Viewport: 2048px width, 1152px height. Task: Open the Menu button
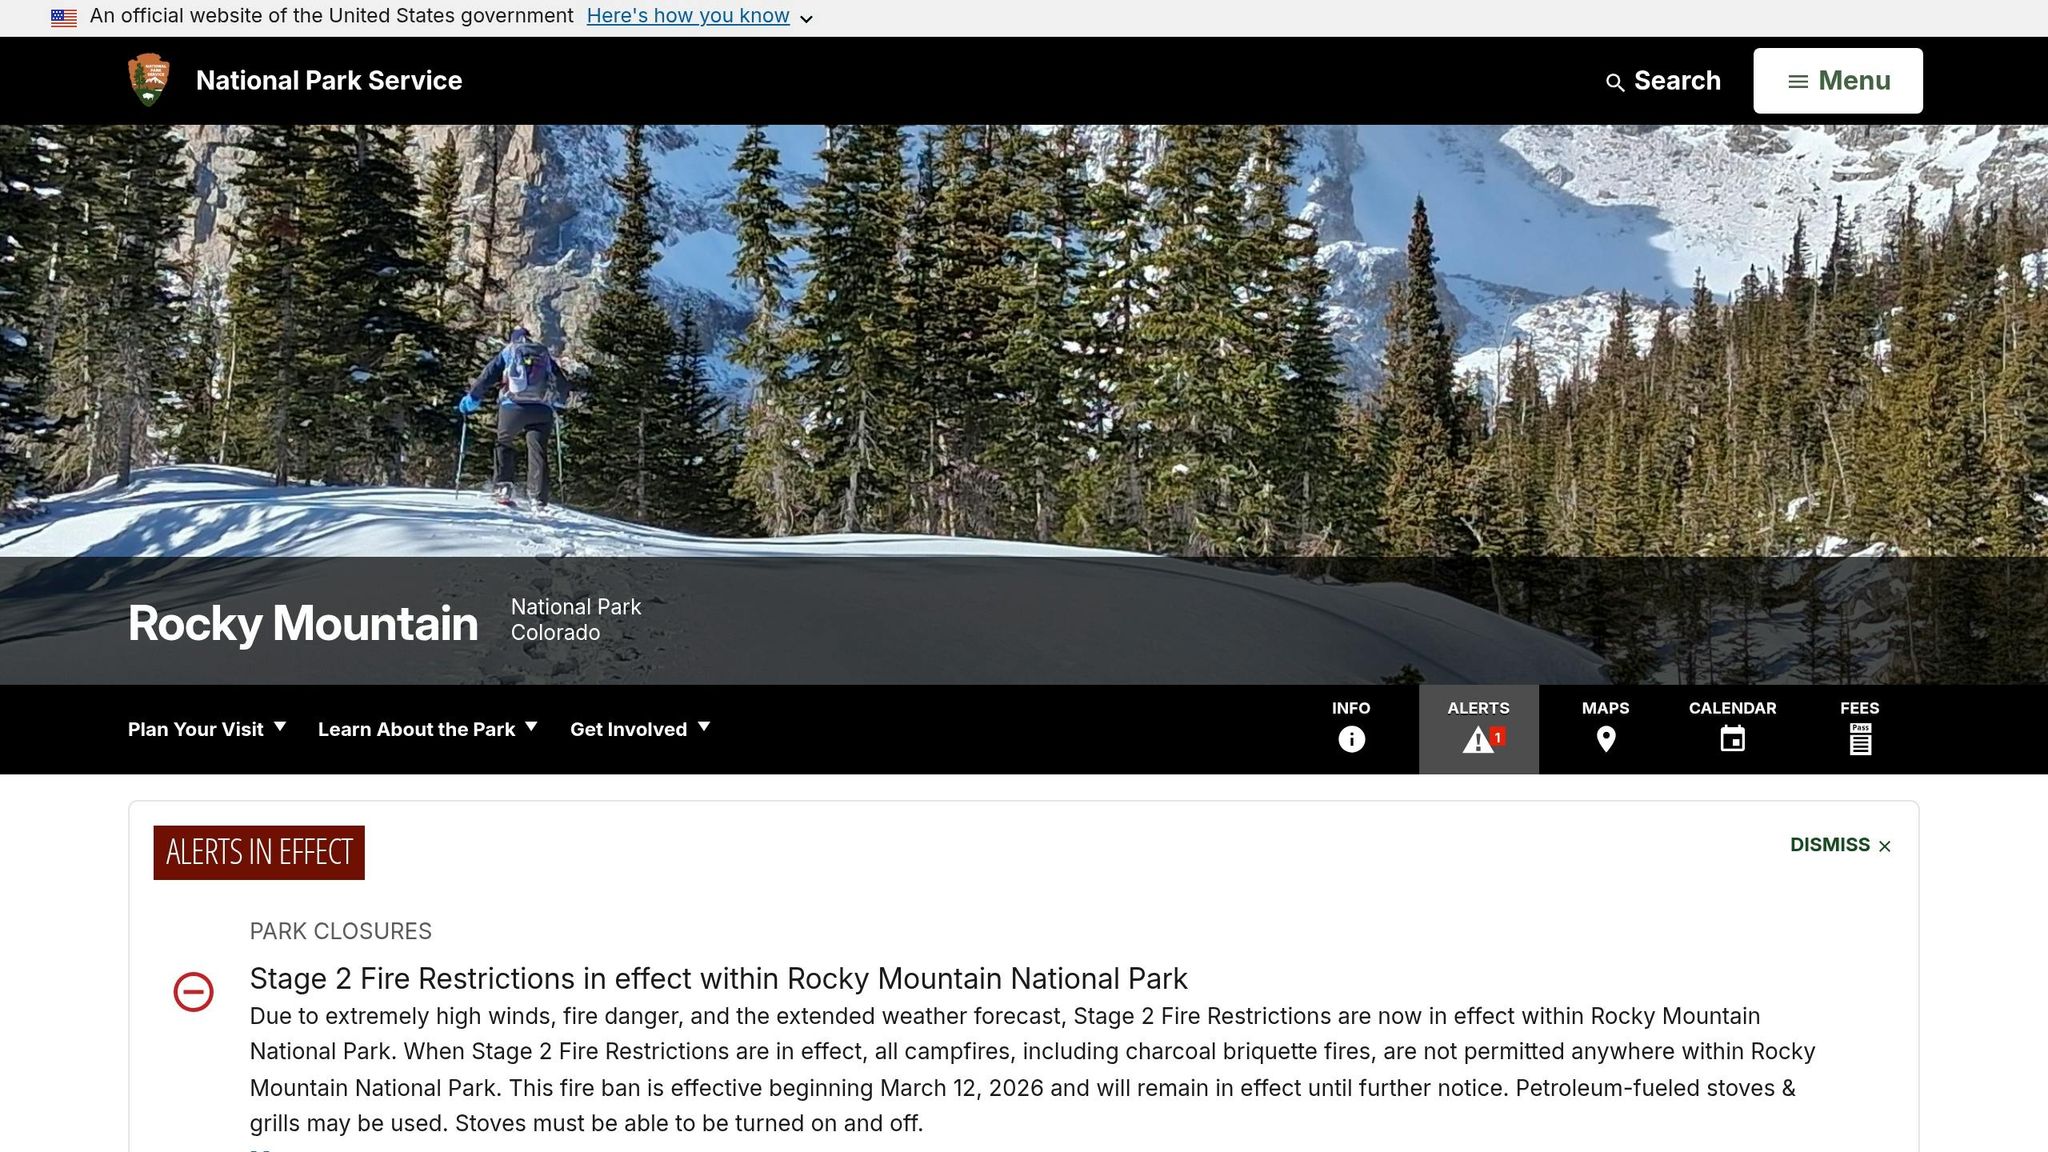click(x=1838, y=81)
